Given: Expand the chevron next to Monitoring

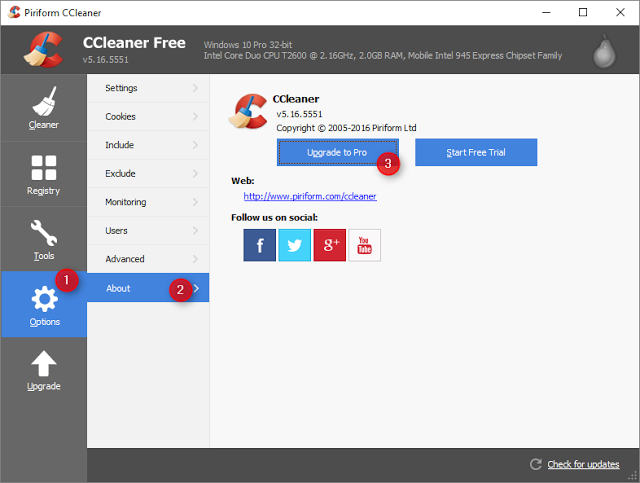Looking at the screenshot, I should coord(196,202).
